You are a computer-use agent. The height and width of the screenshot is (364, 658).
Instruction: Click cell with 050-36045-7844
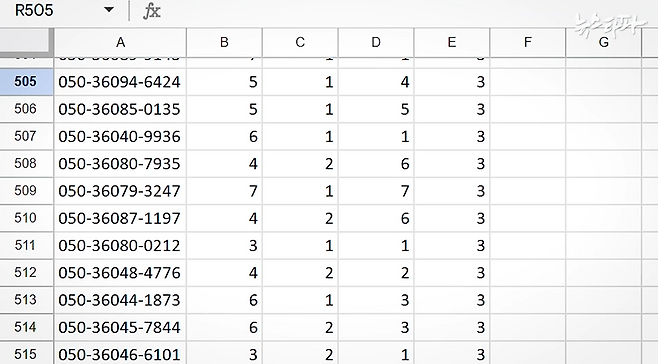coord(120,327)
